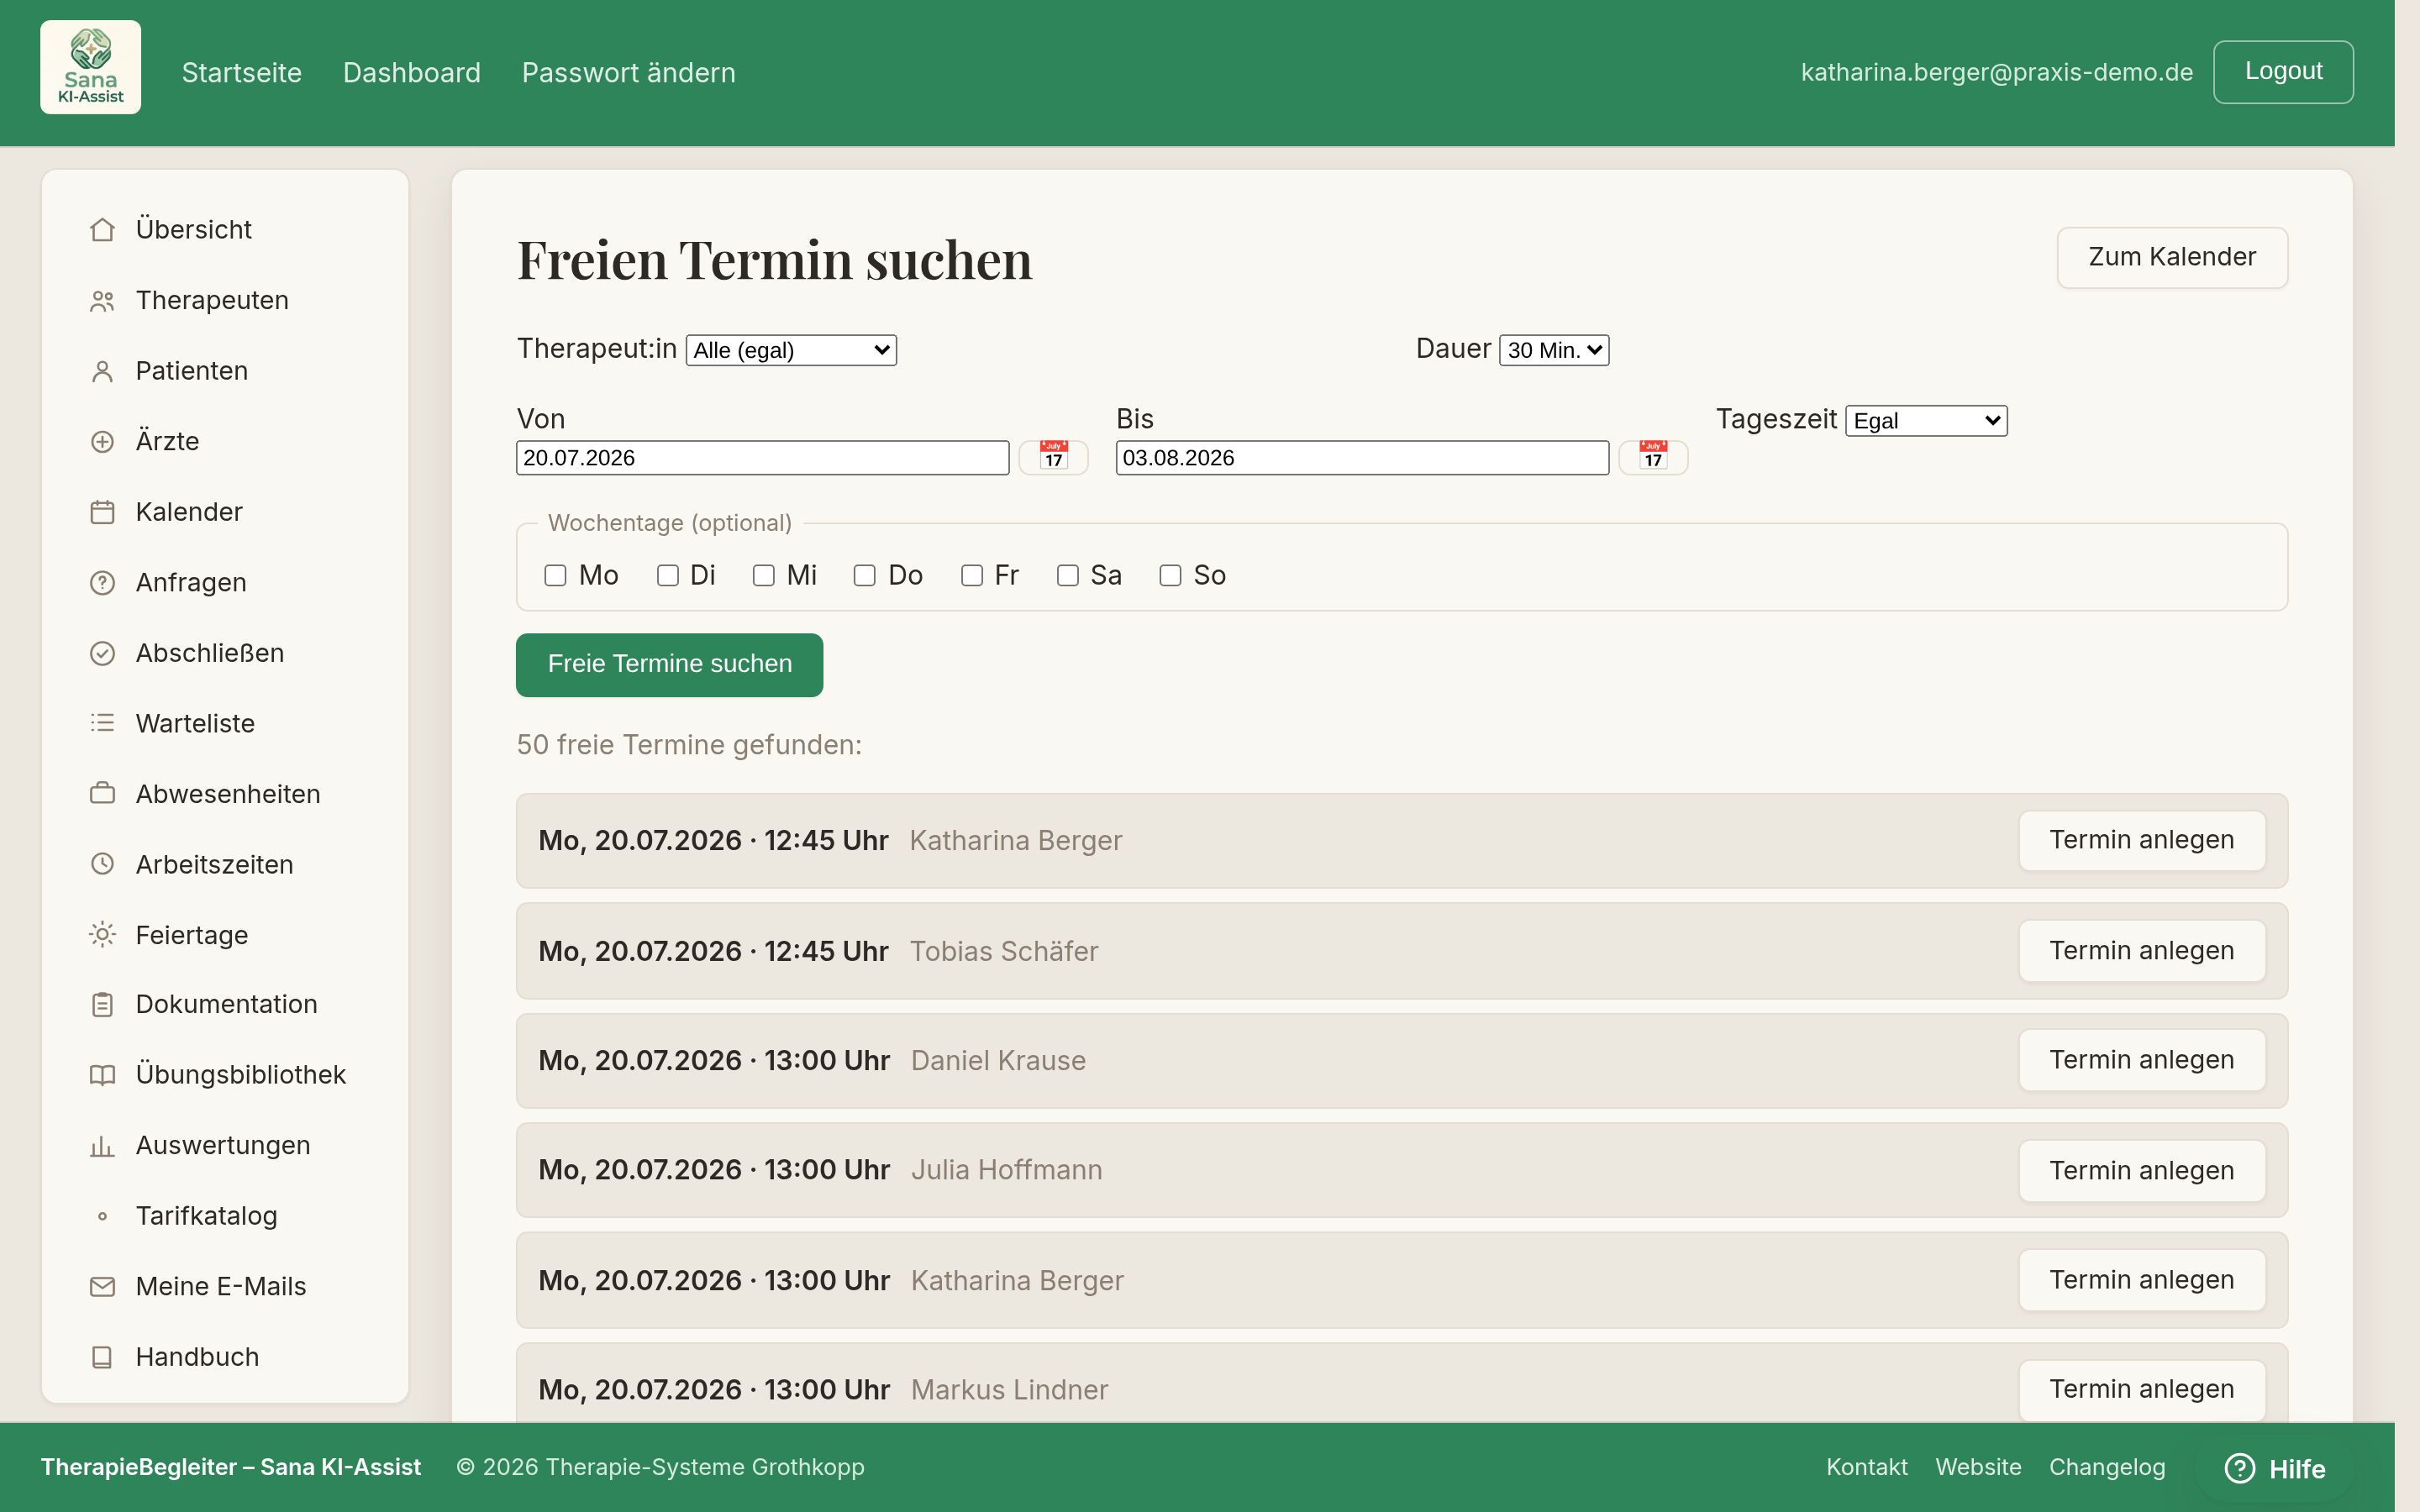2420x1512 pixels.
Task: Click Termin anlegen for Markus Lindner
Action: tap(2142, 1389)
